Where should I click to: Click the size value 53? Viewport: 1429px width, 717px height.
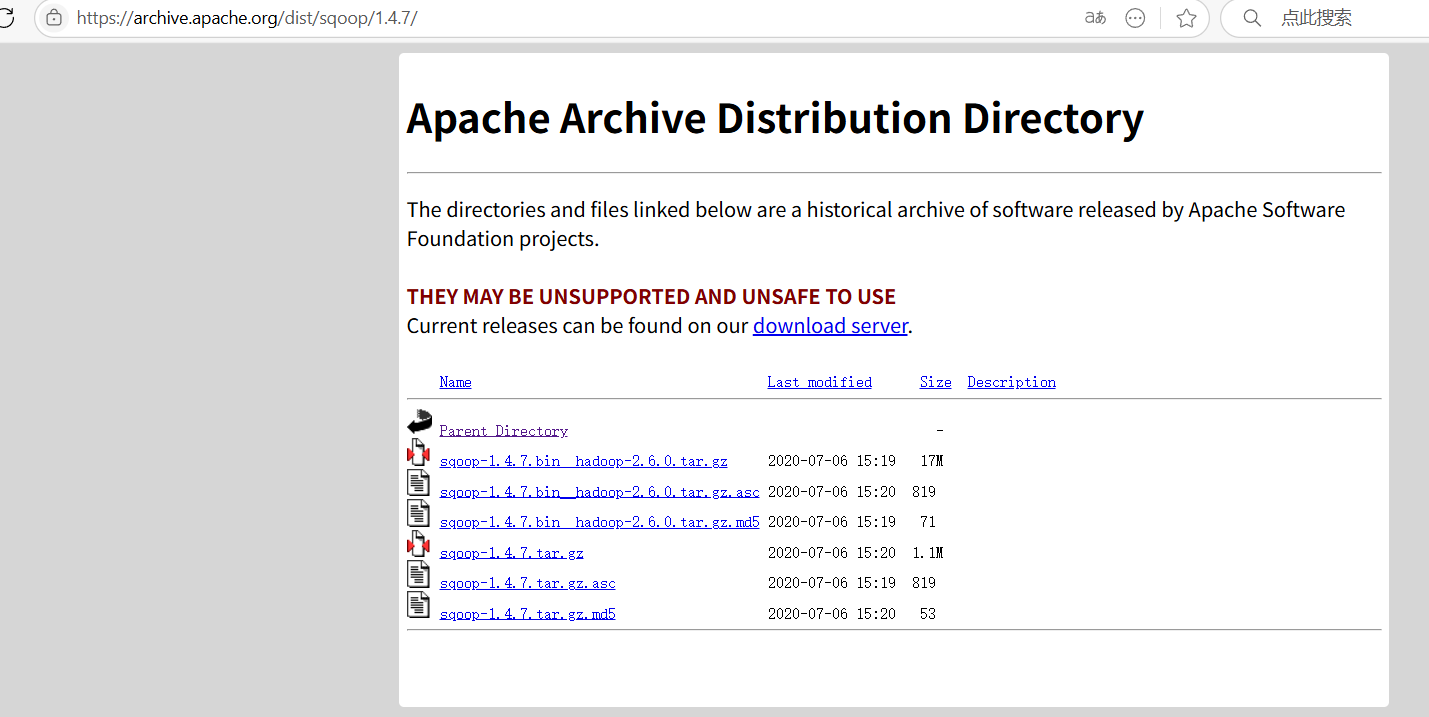point(928,613)
